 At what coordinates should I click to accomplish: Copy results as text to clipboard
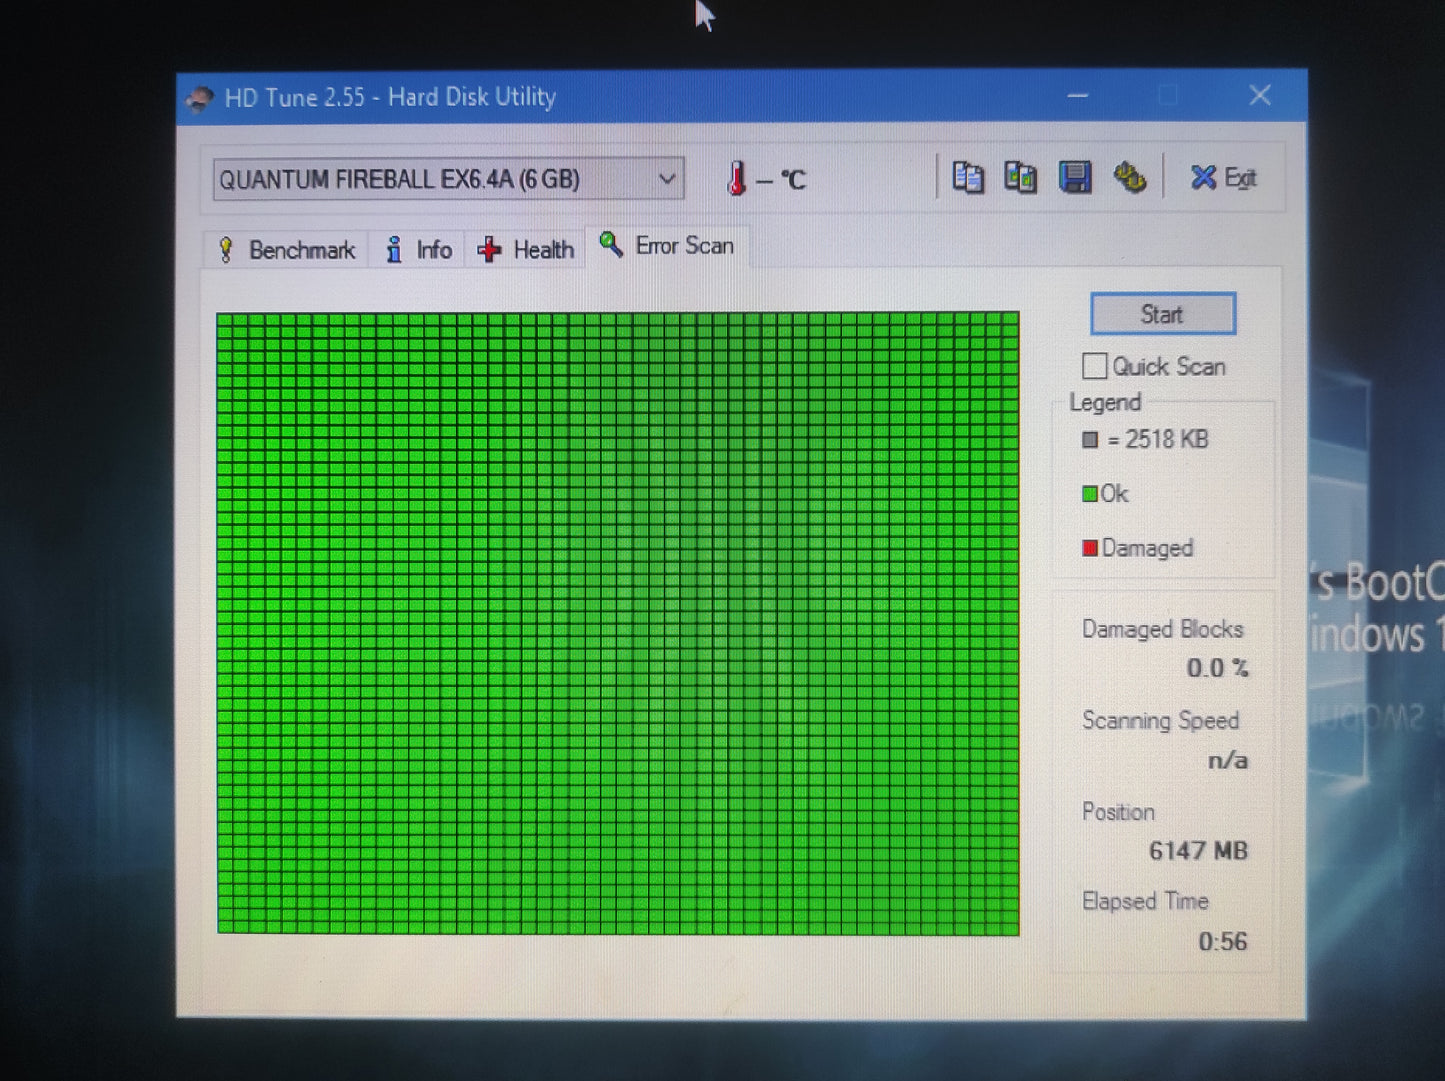[x=967, y=176]
